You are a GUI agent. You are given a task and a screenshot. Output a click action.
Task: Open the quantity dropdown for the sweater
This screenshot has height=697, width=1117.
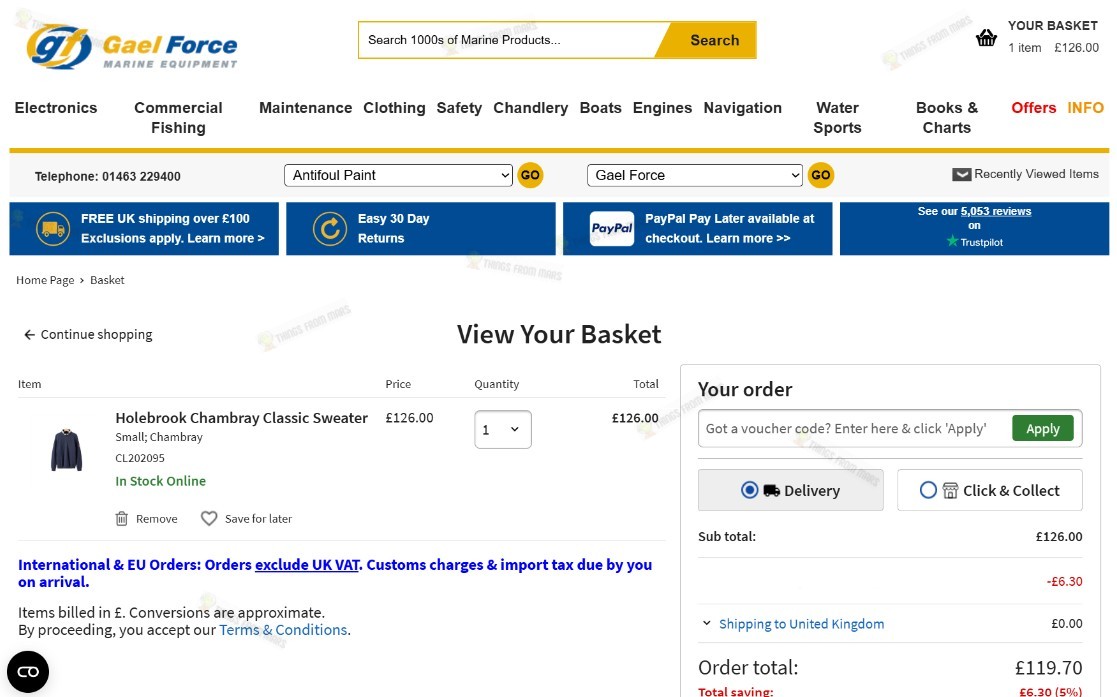coord(503,430)
